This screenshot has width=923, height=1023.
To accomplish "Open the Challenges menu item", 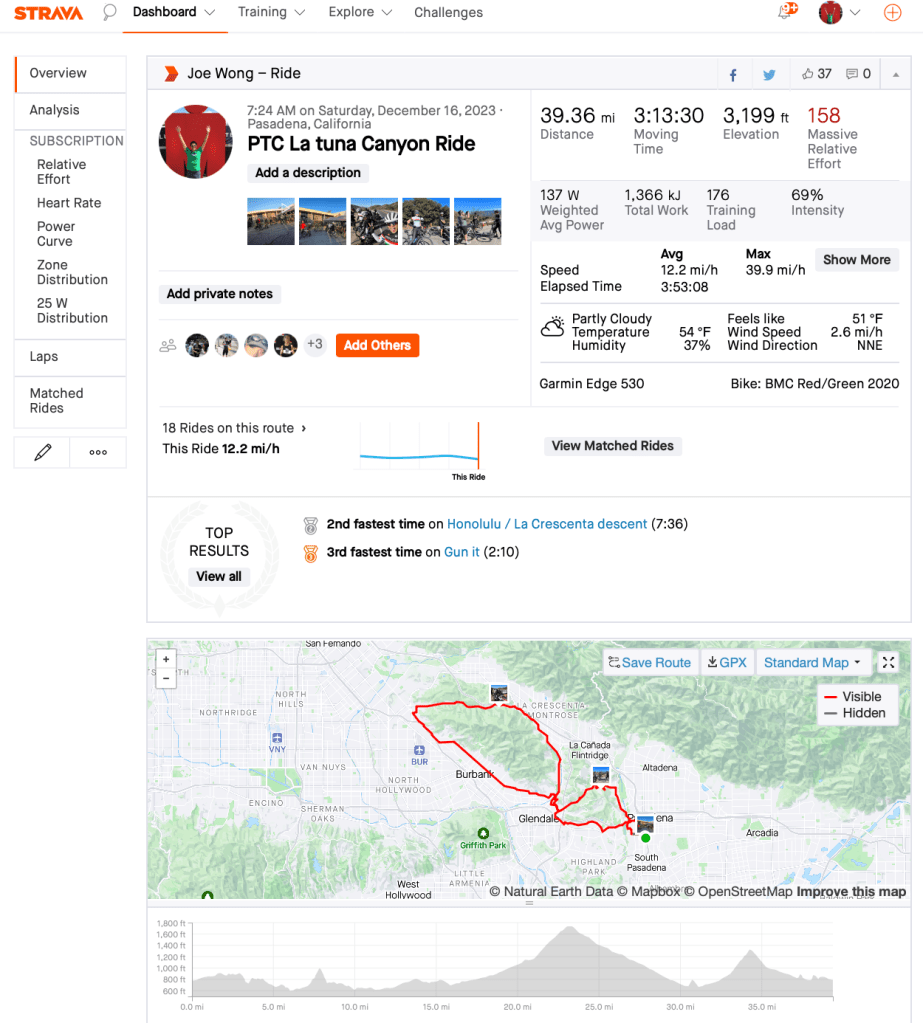I will tap(448, 13).
